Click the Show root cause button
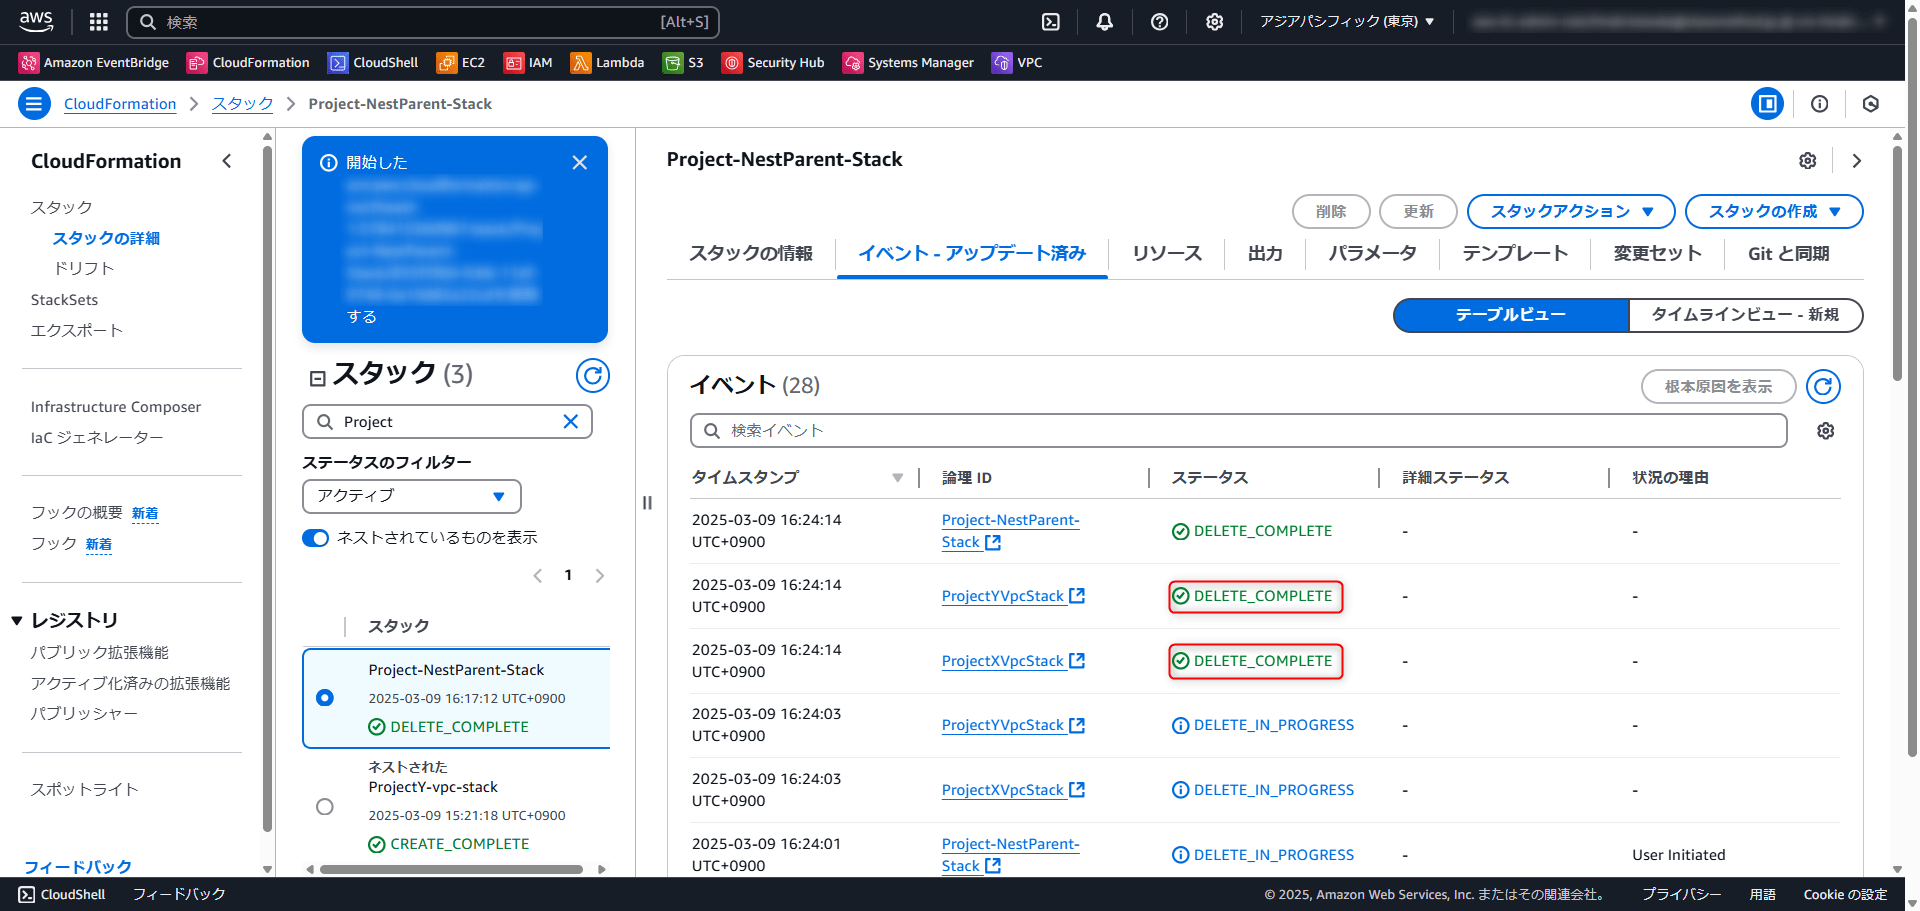 coord(1718,386)
